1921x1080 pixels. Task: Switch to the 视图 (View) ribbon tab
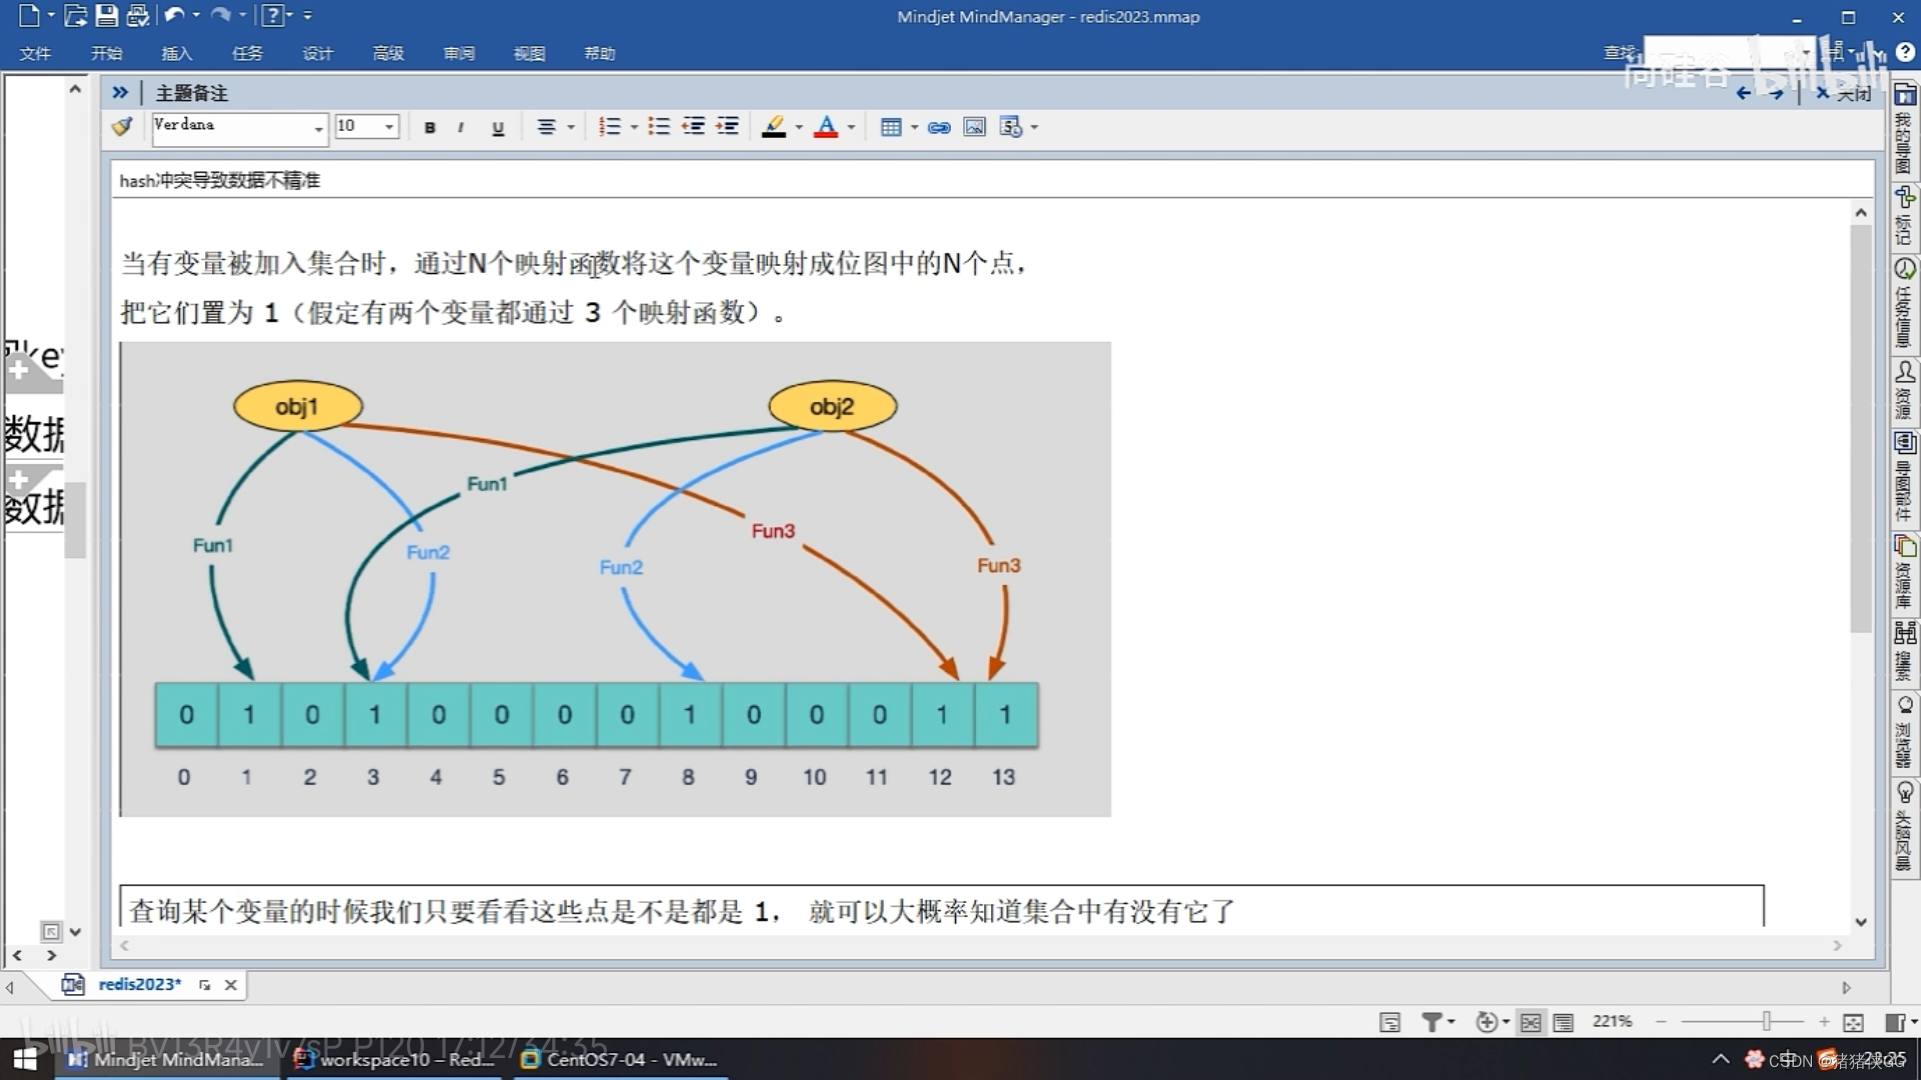point(529,53)
